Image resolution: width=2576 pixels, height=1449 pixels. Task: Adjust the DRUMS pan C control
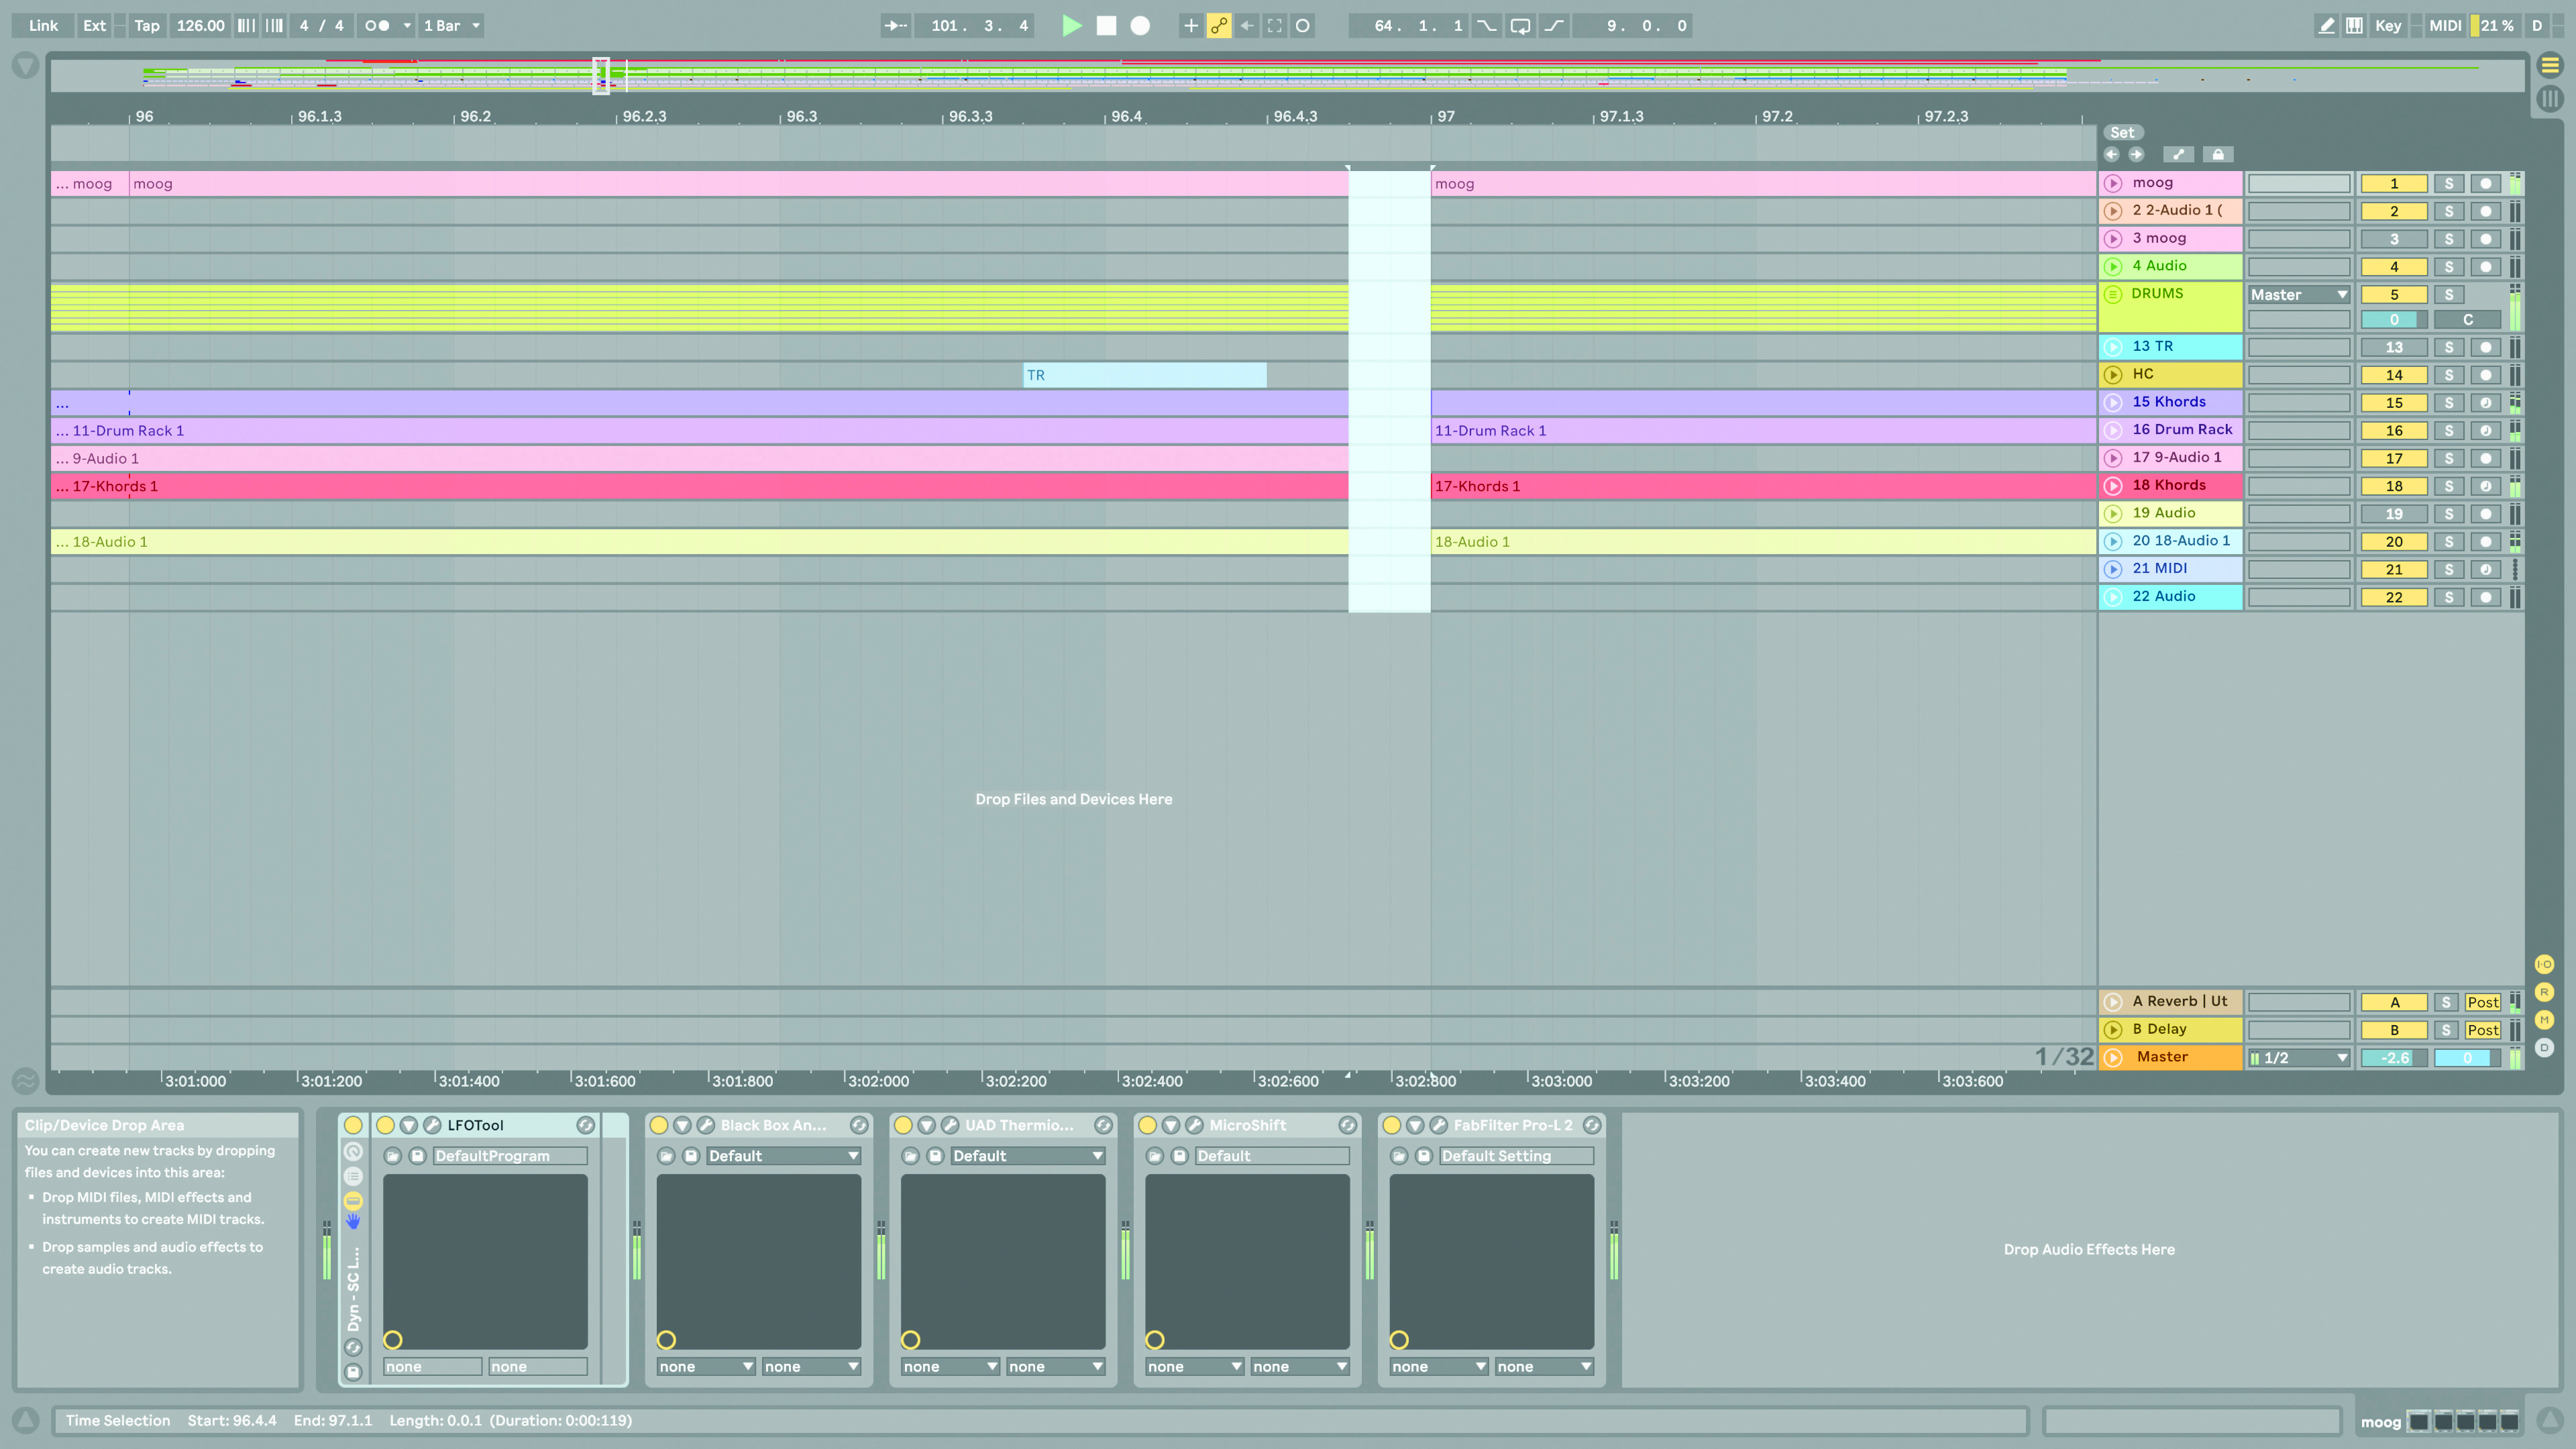tap(2468, 320)
